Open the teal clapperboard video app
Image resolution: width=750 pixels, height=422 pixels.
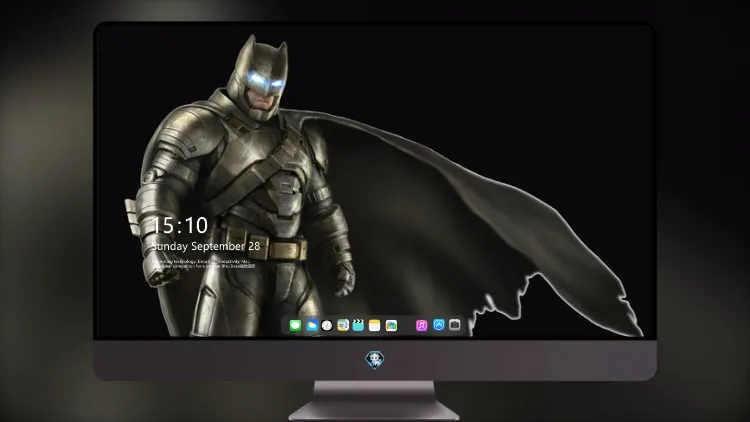pyautogui.click(x=358, y=326)
